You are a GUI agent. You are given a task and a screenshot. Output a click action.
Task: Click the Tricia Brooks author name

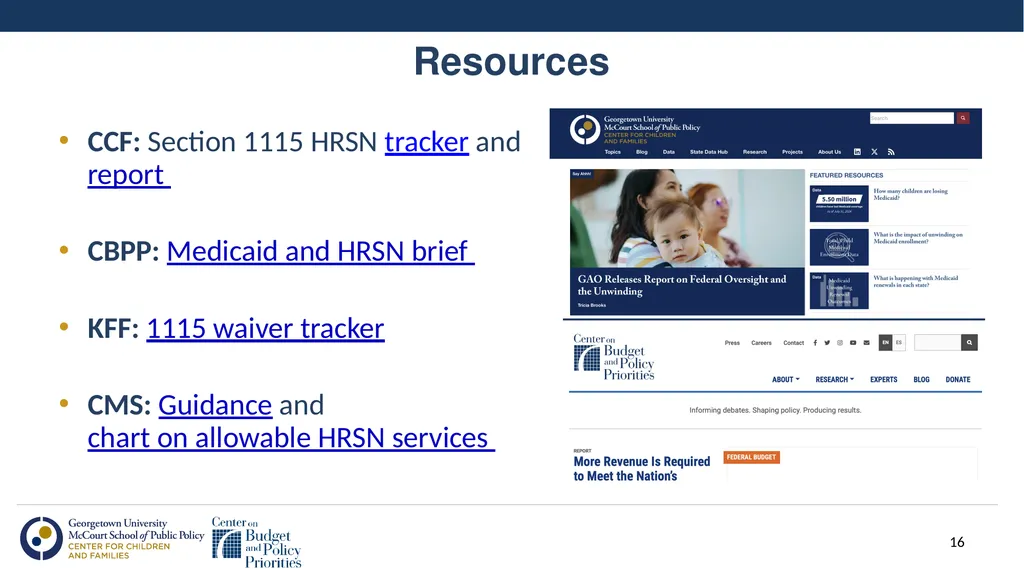tap(592, 305)
